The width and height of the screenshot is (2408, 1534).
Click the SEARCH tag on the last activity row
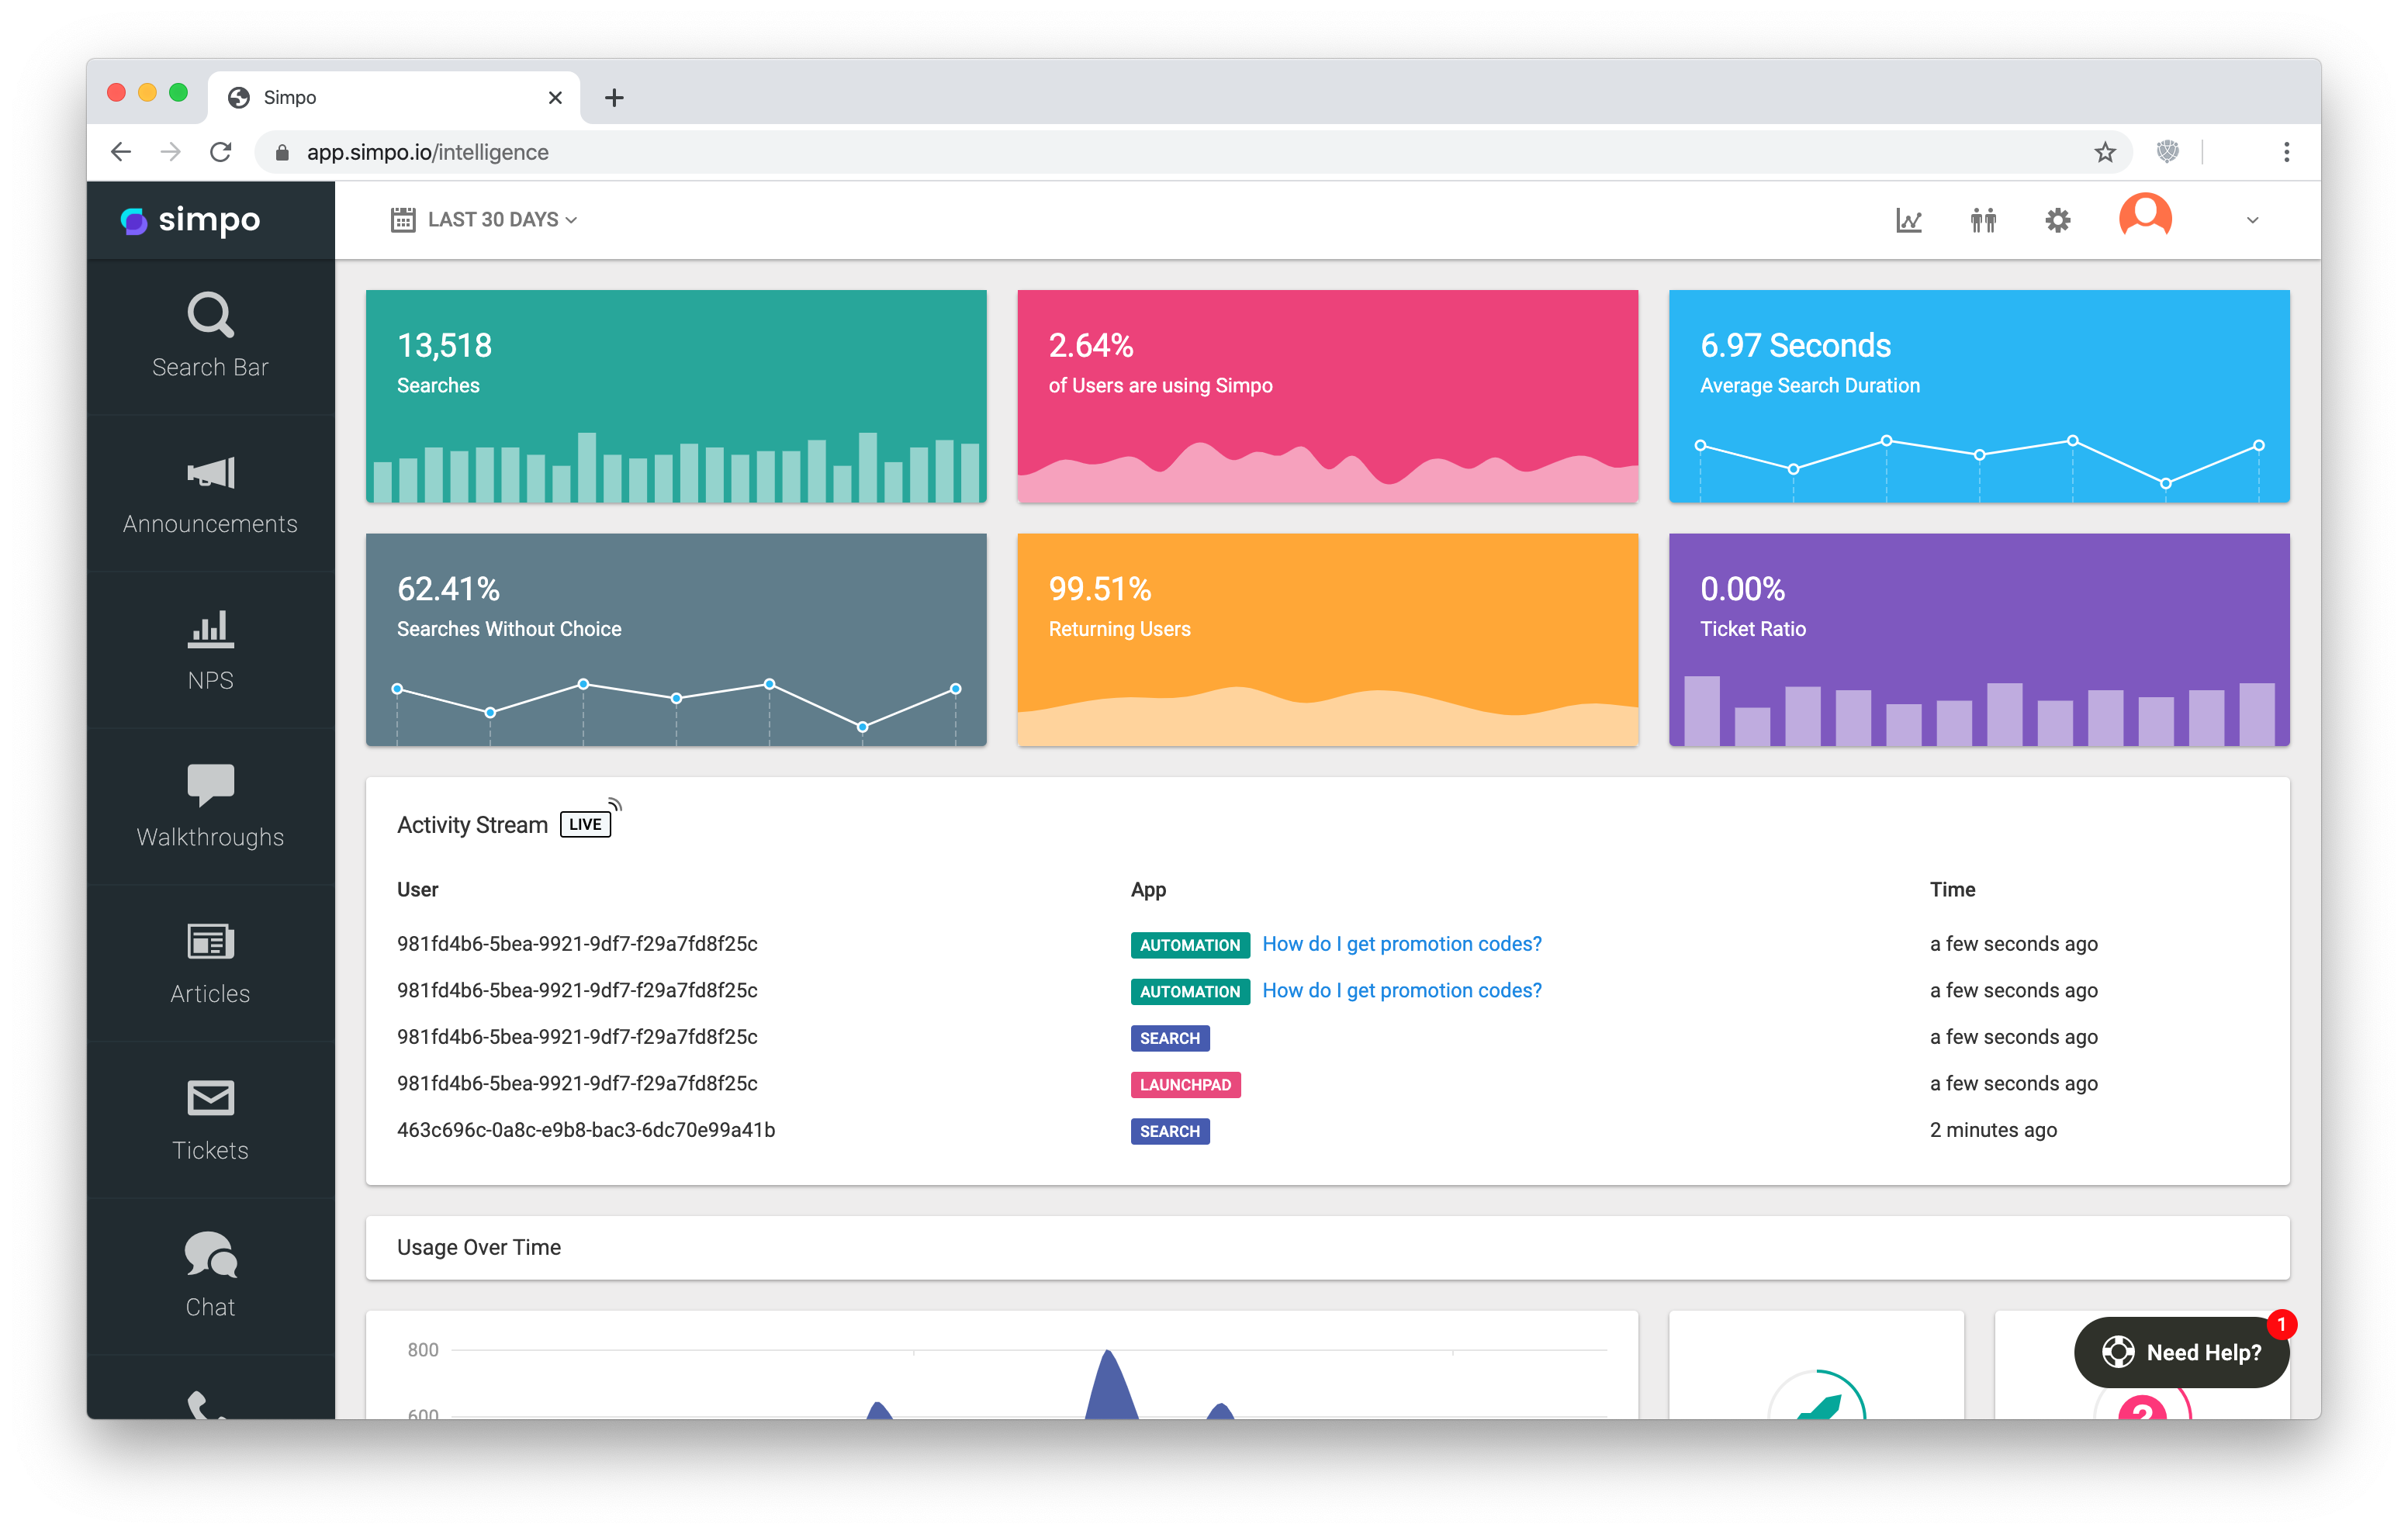point(1169,1131)
